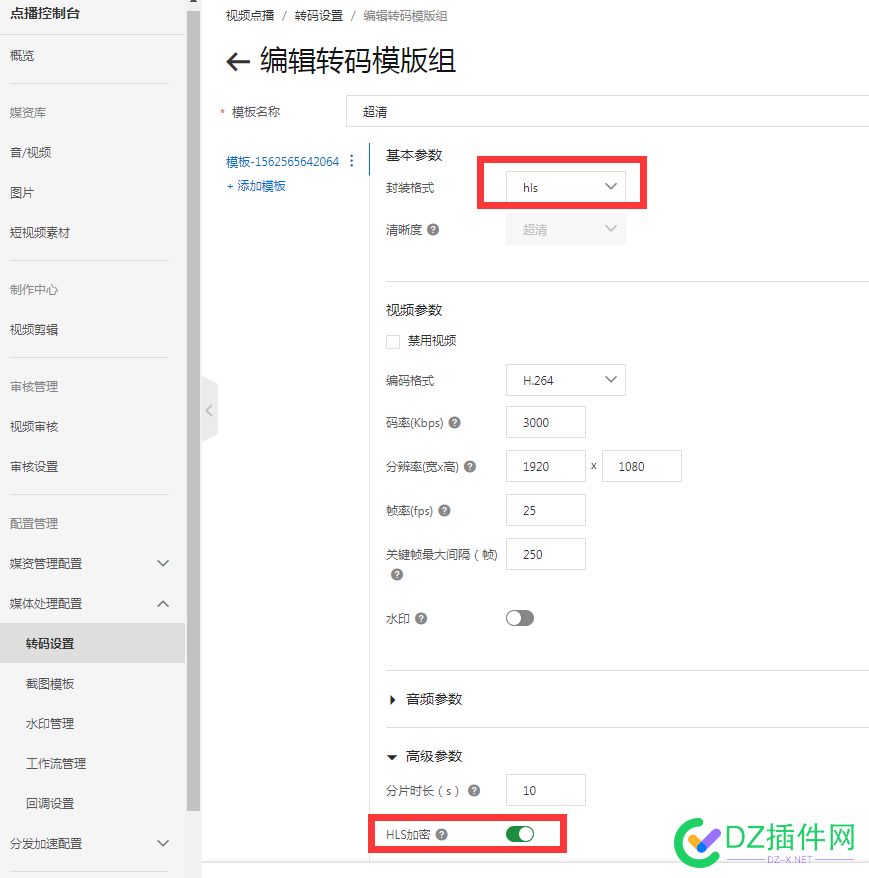The image size is (869, 878).
Task: Click the 关键帧最大间隔 field showing 250
Action: [x=546, y=554]
